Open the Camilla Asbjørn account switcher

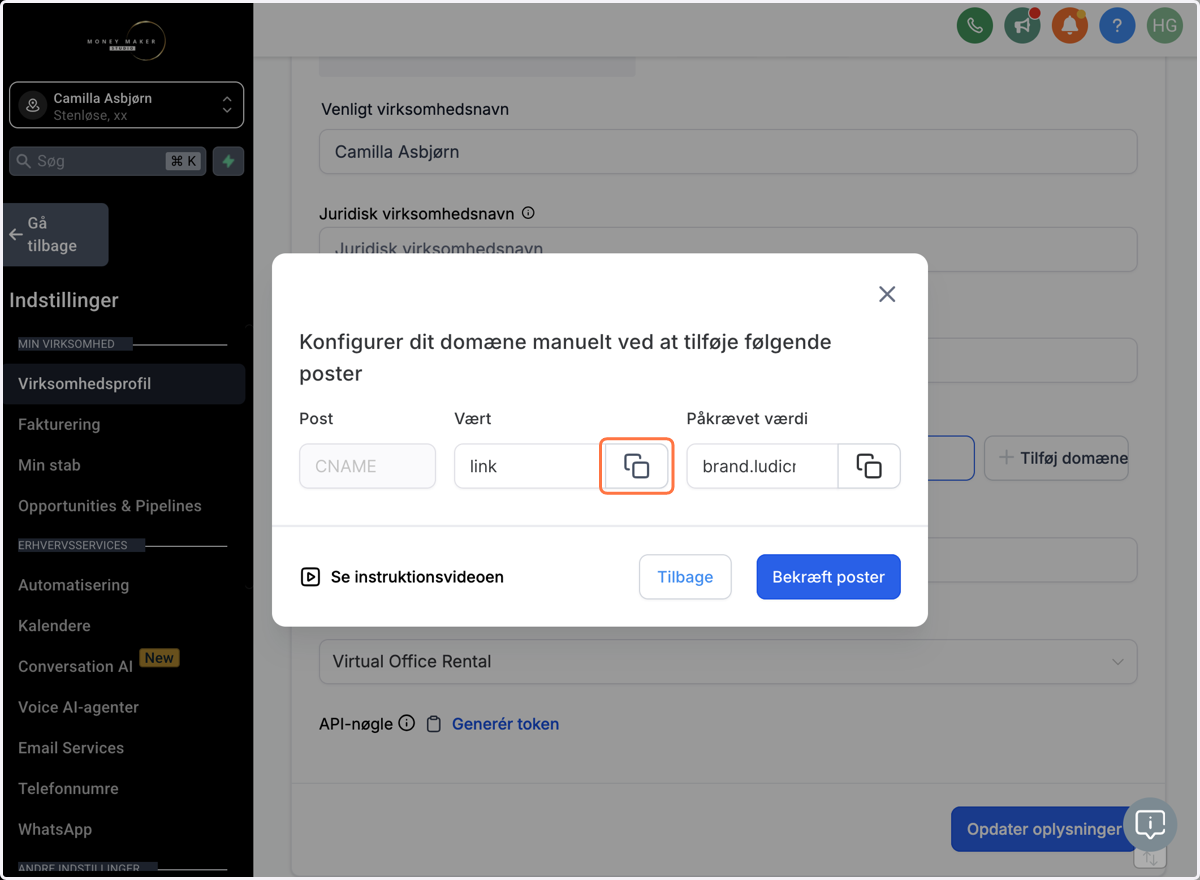127,106
